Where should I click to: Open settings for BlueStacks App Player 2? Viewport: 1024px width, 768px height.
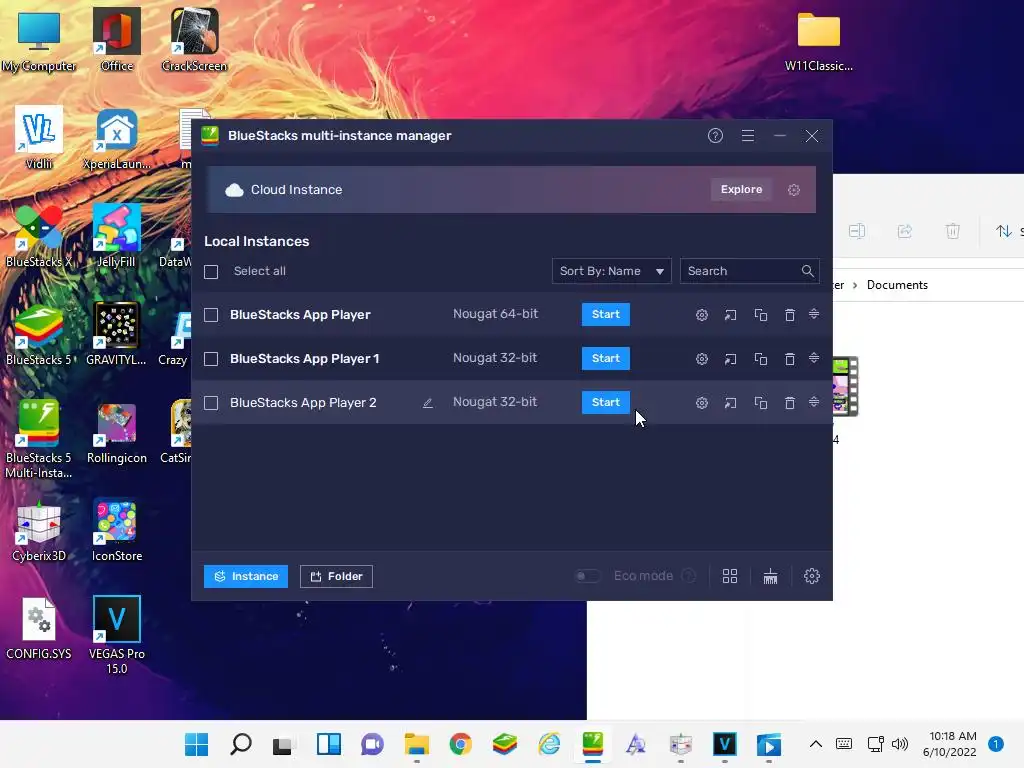[701, 403]
